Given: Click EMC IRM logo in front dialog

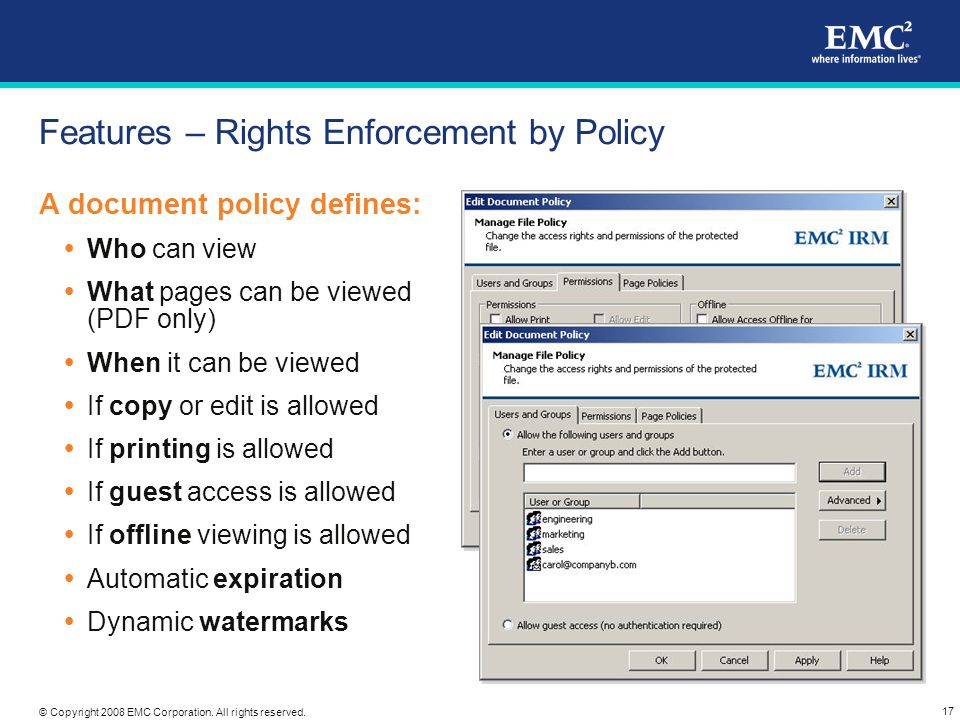Looking at the screenshot, I should tap(860, 370).
